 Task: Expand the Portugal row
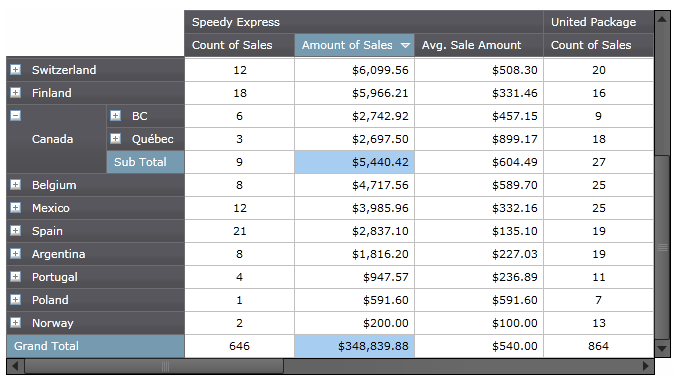[15, 277]
